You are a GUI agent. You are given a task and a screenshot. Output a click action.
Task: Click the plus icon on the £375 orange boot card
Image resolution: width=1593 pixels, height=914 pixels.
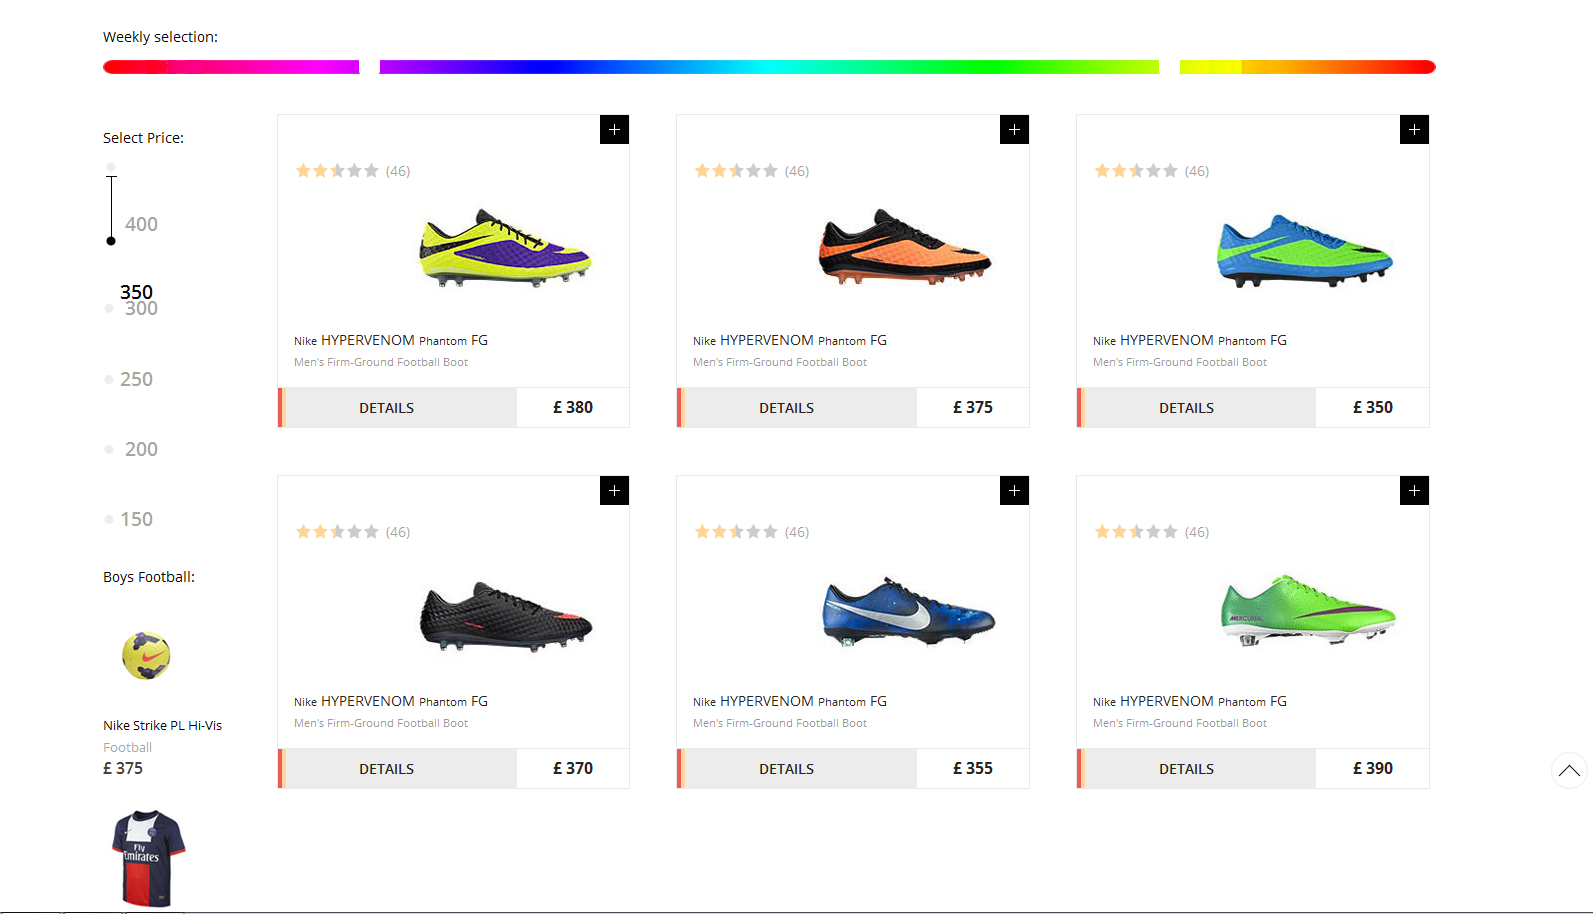[1014, 129]
